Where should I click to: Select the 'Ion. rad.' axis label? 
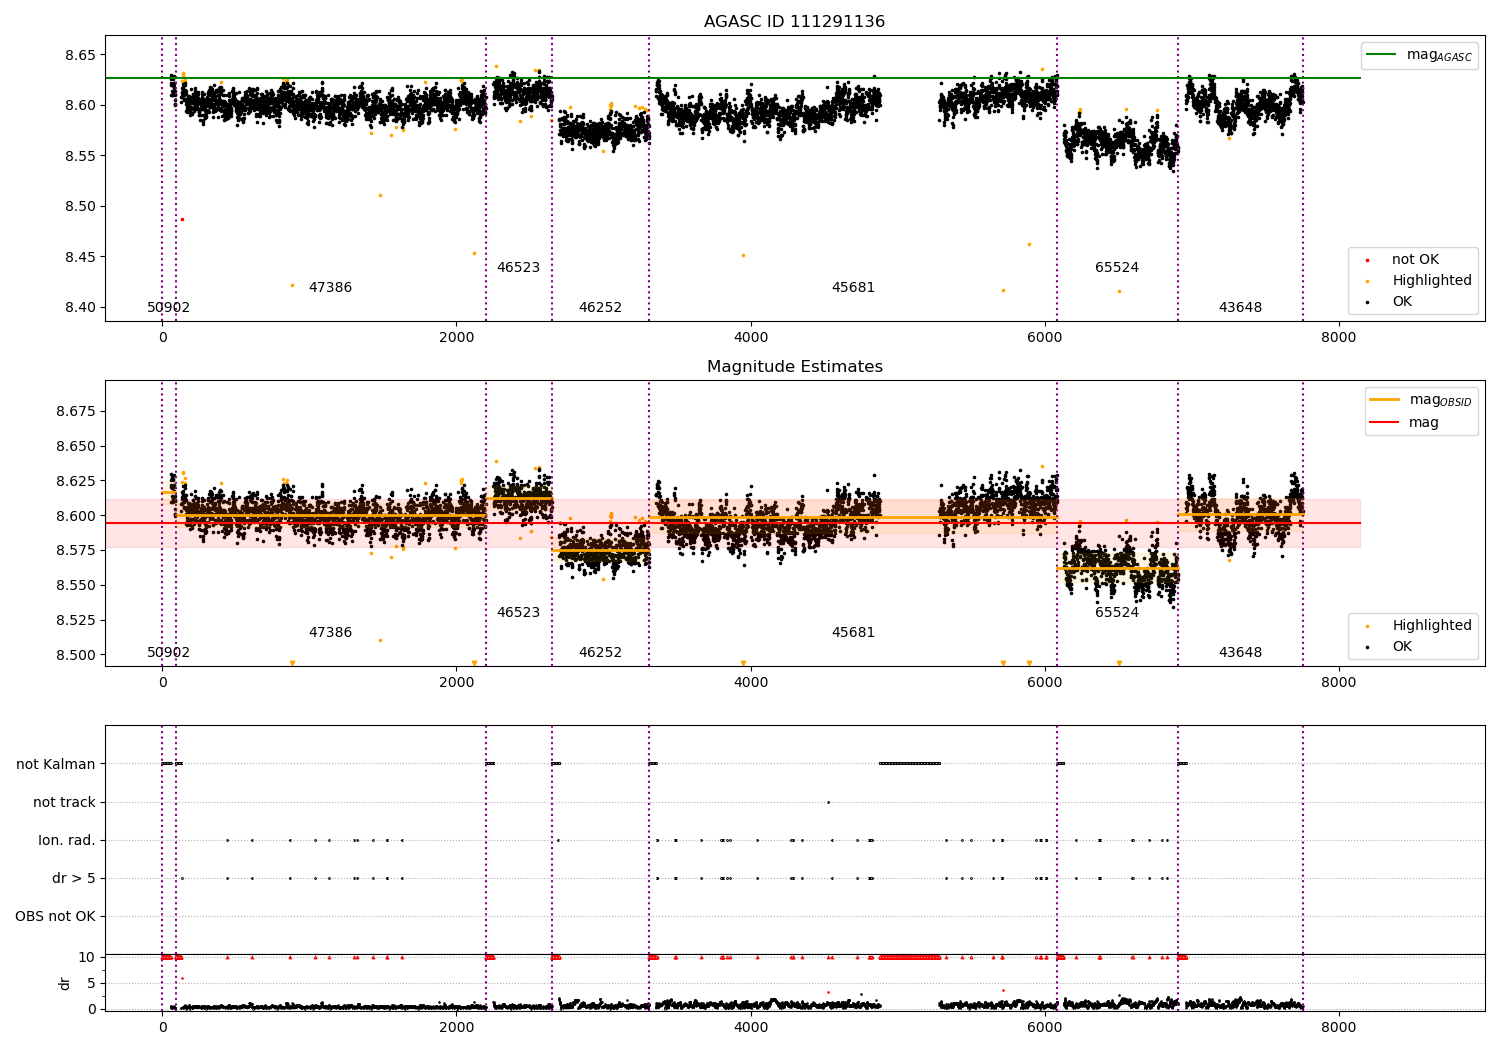point(67,840)
